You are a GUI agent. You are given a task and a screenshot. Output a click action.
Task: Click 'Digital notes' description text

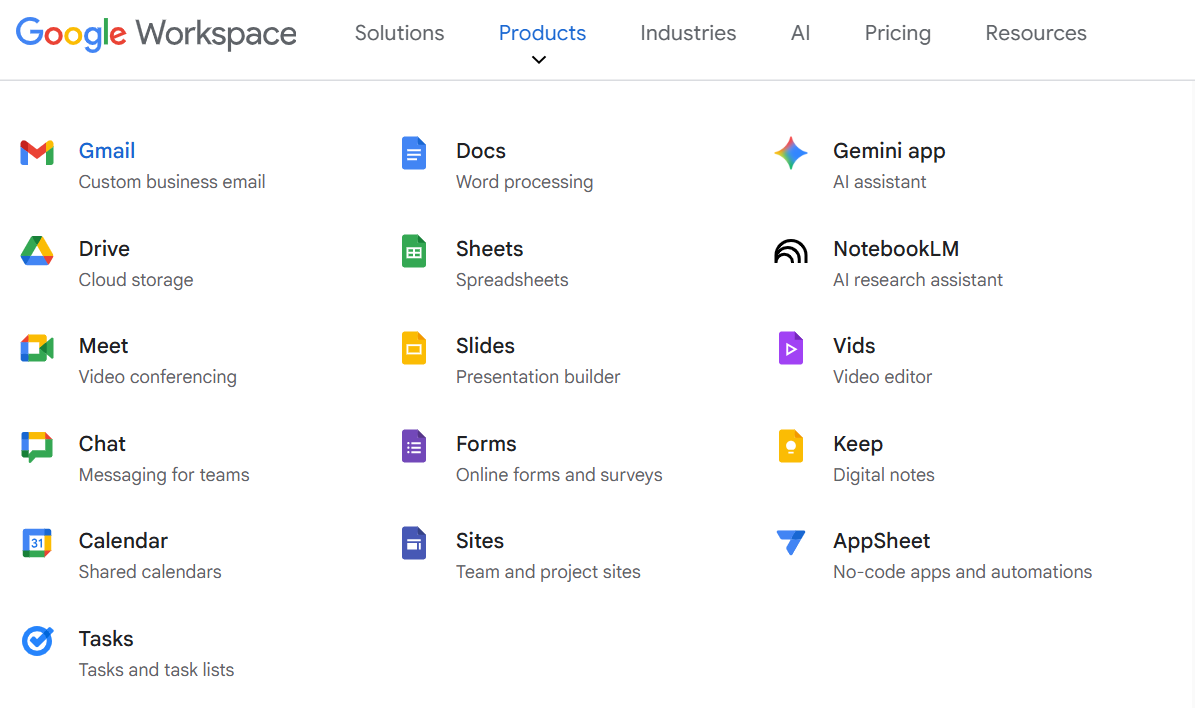(x=884, y=475)
